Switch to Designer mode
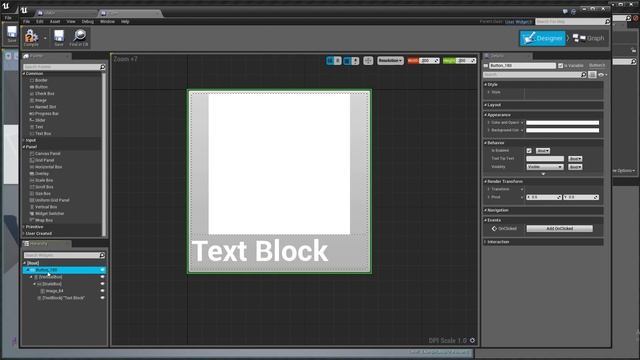This screenshot has width=640, height=360. click(542, 38)
